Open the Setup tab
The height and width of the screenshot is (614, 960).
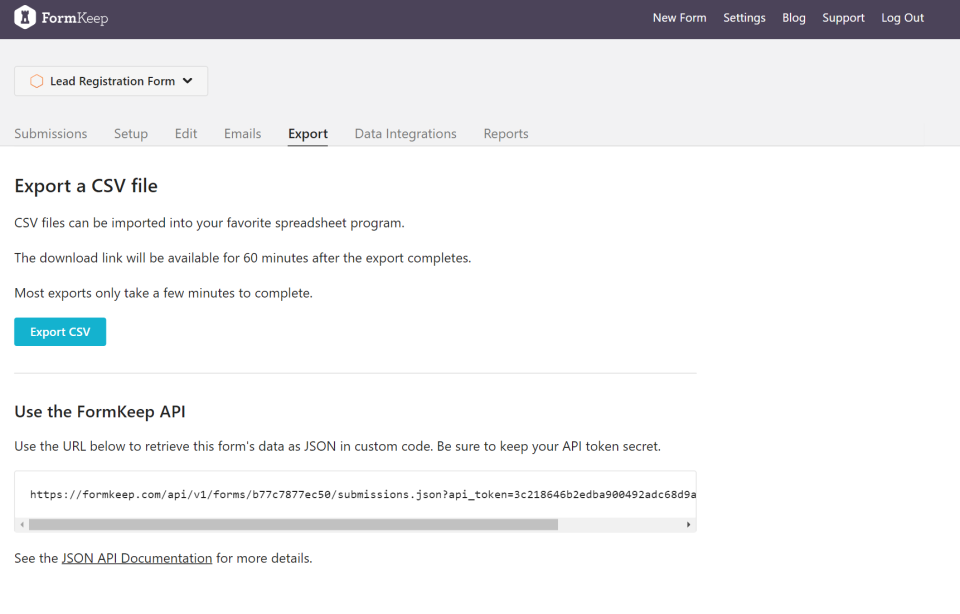[131, 134]
